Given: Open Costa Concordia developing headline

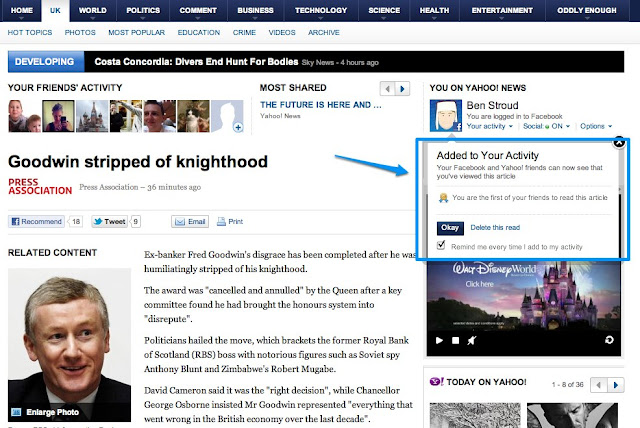Looking at the screenshot, I should click(196, 62).
